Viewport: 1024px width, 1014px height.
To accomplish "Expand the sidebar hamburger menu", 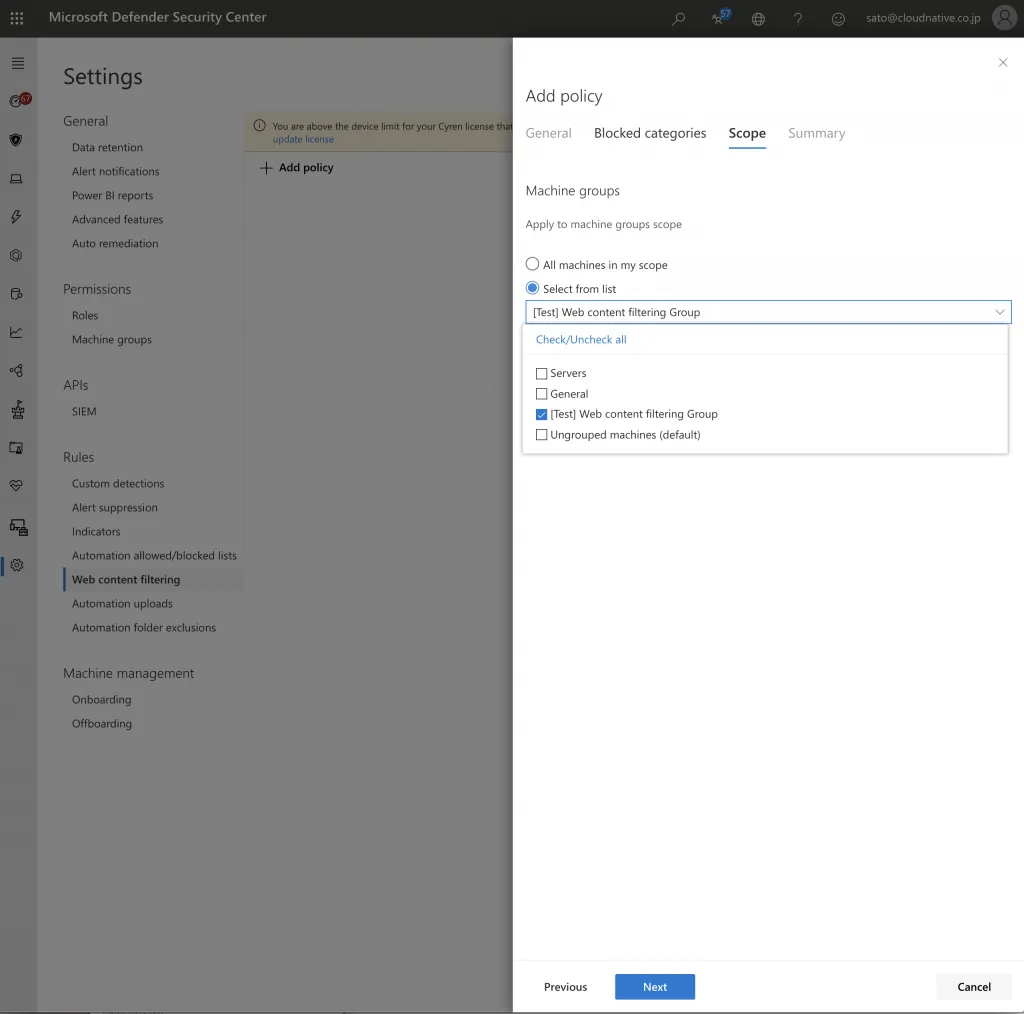I will [x=17, y=63].
